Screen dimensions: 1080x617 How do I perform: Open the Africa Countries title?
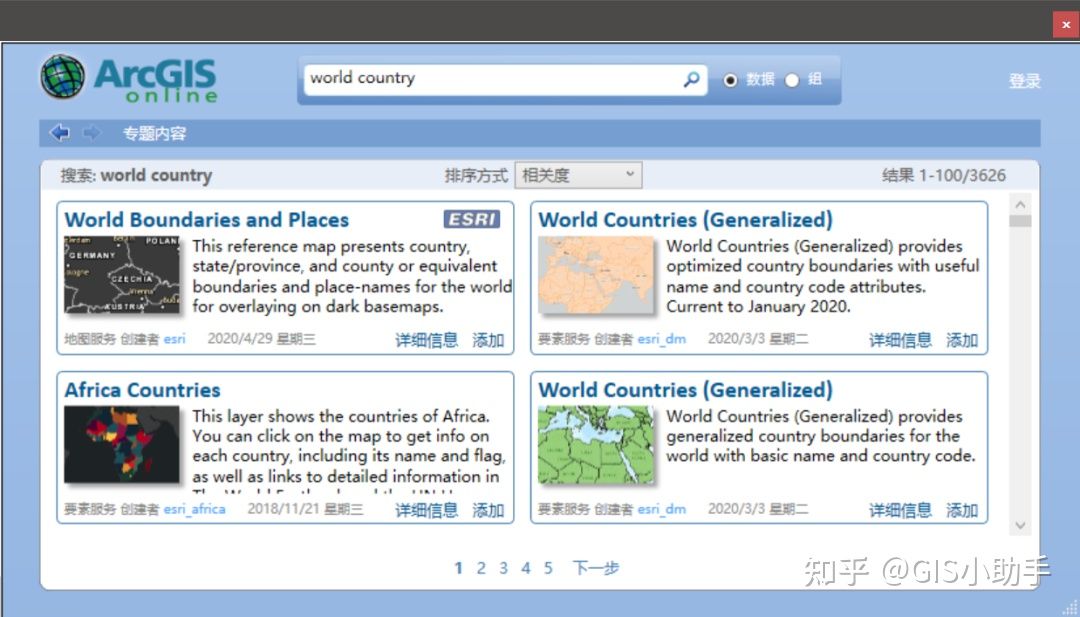coord(143,390)
